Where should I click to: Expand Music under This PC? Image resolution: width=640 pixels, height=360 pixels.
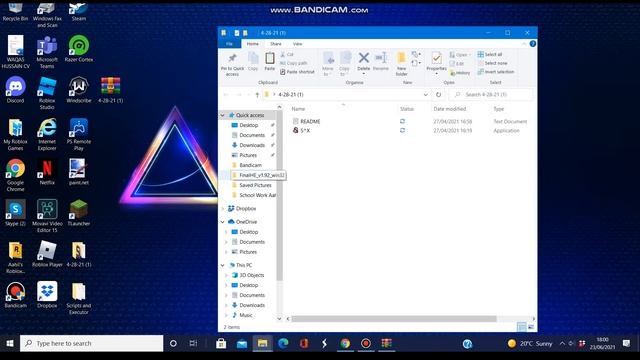pyautogui.click(x=227, y=316)
